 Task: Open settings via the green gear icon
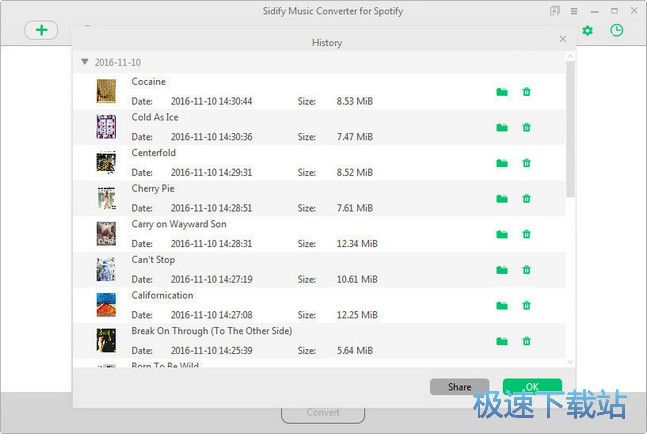[588, 30]
